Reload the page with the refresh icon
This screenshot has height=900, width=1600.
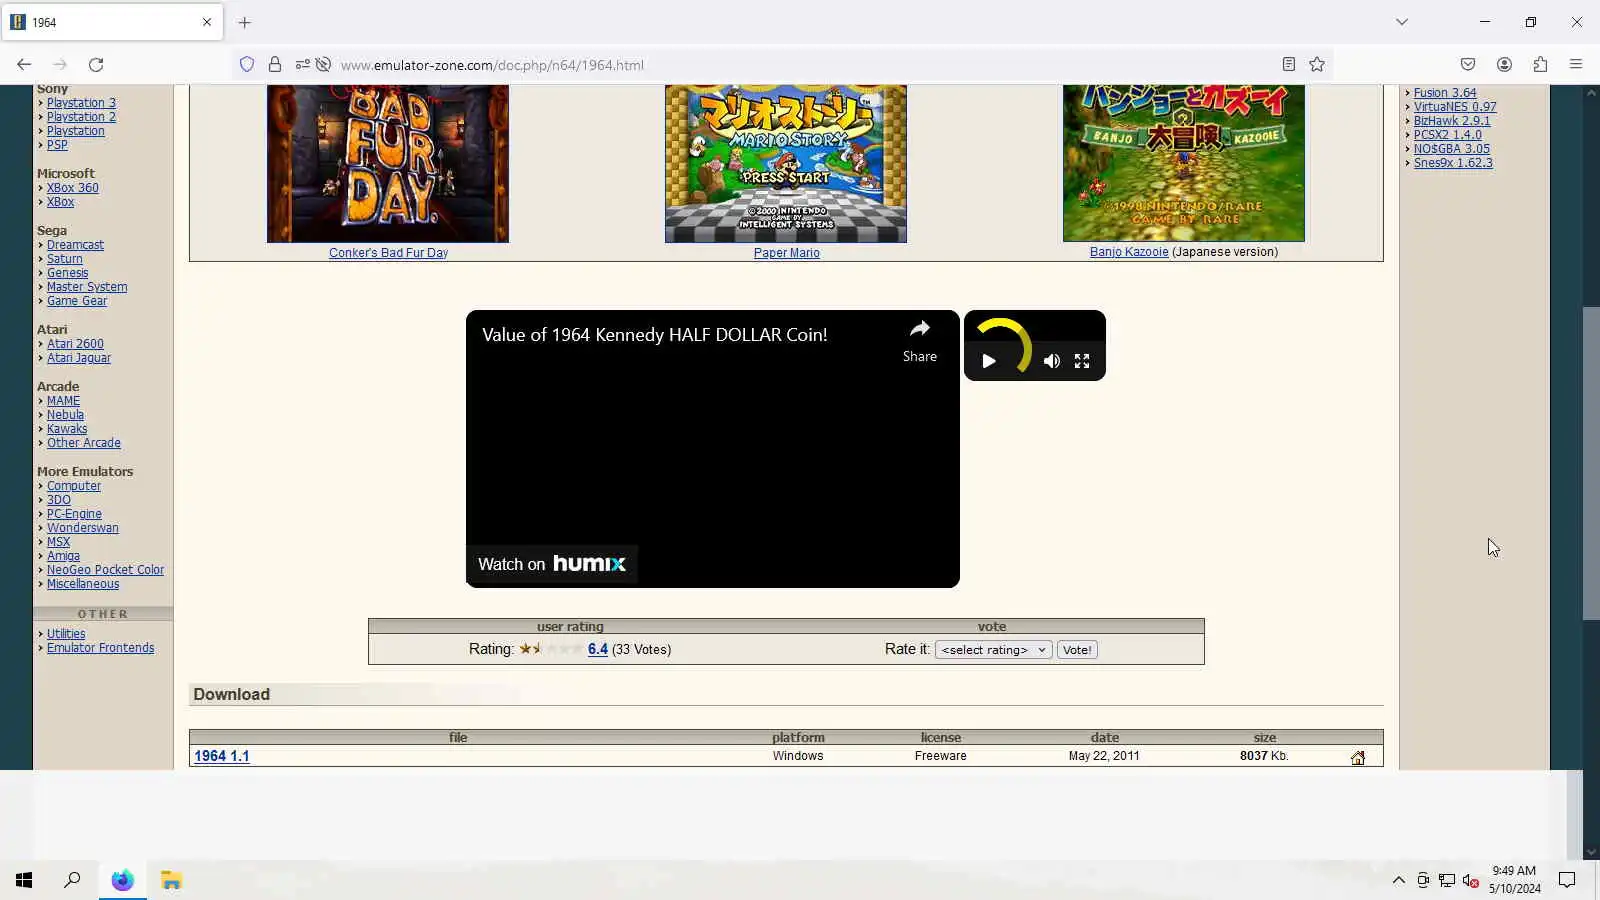click(96, 65)
